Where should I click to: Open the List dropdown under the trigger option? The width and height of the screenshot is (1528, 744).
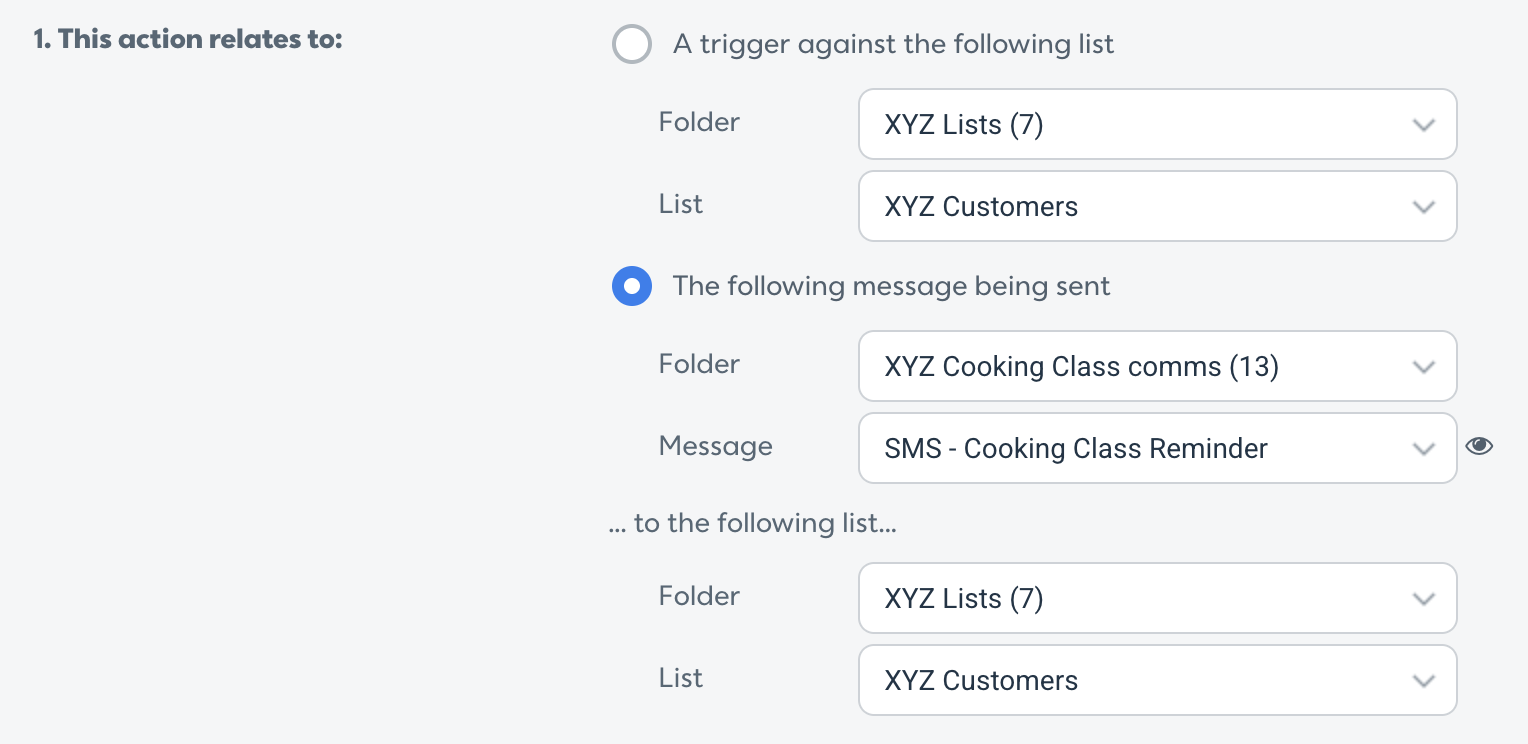point(1157,206)
